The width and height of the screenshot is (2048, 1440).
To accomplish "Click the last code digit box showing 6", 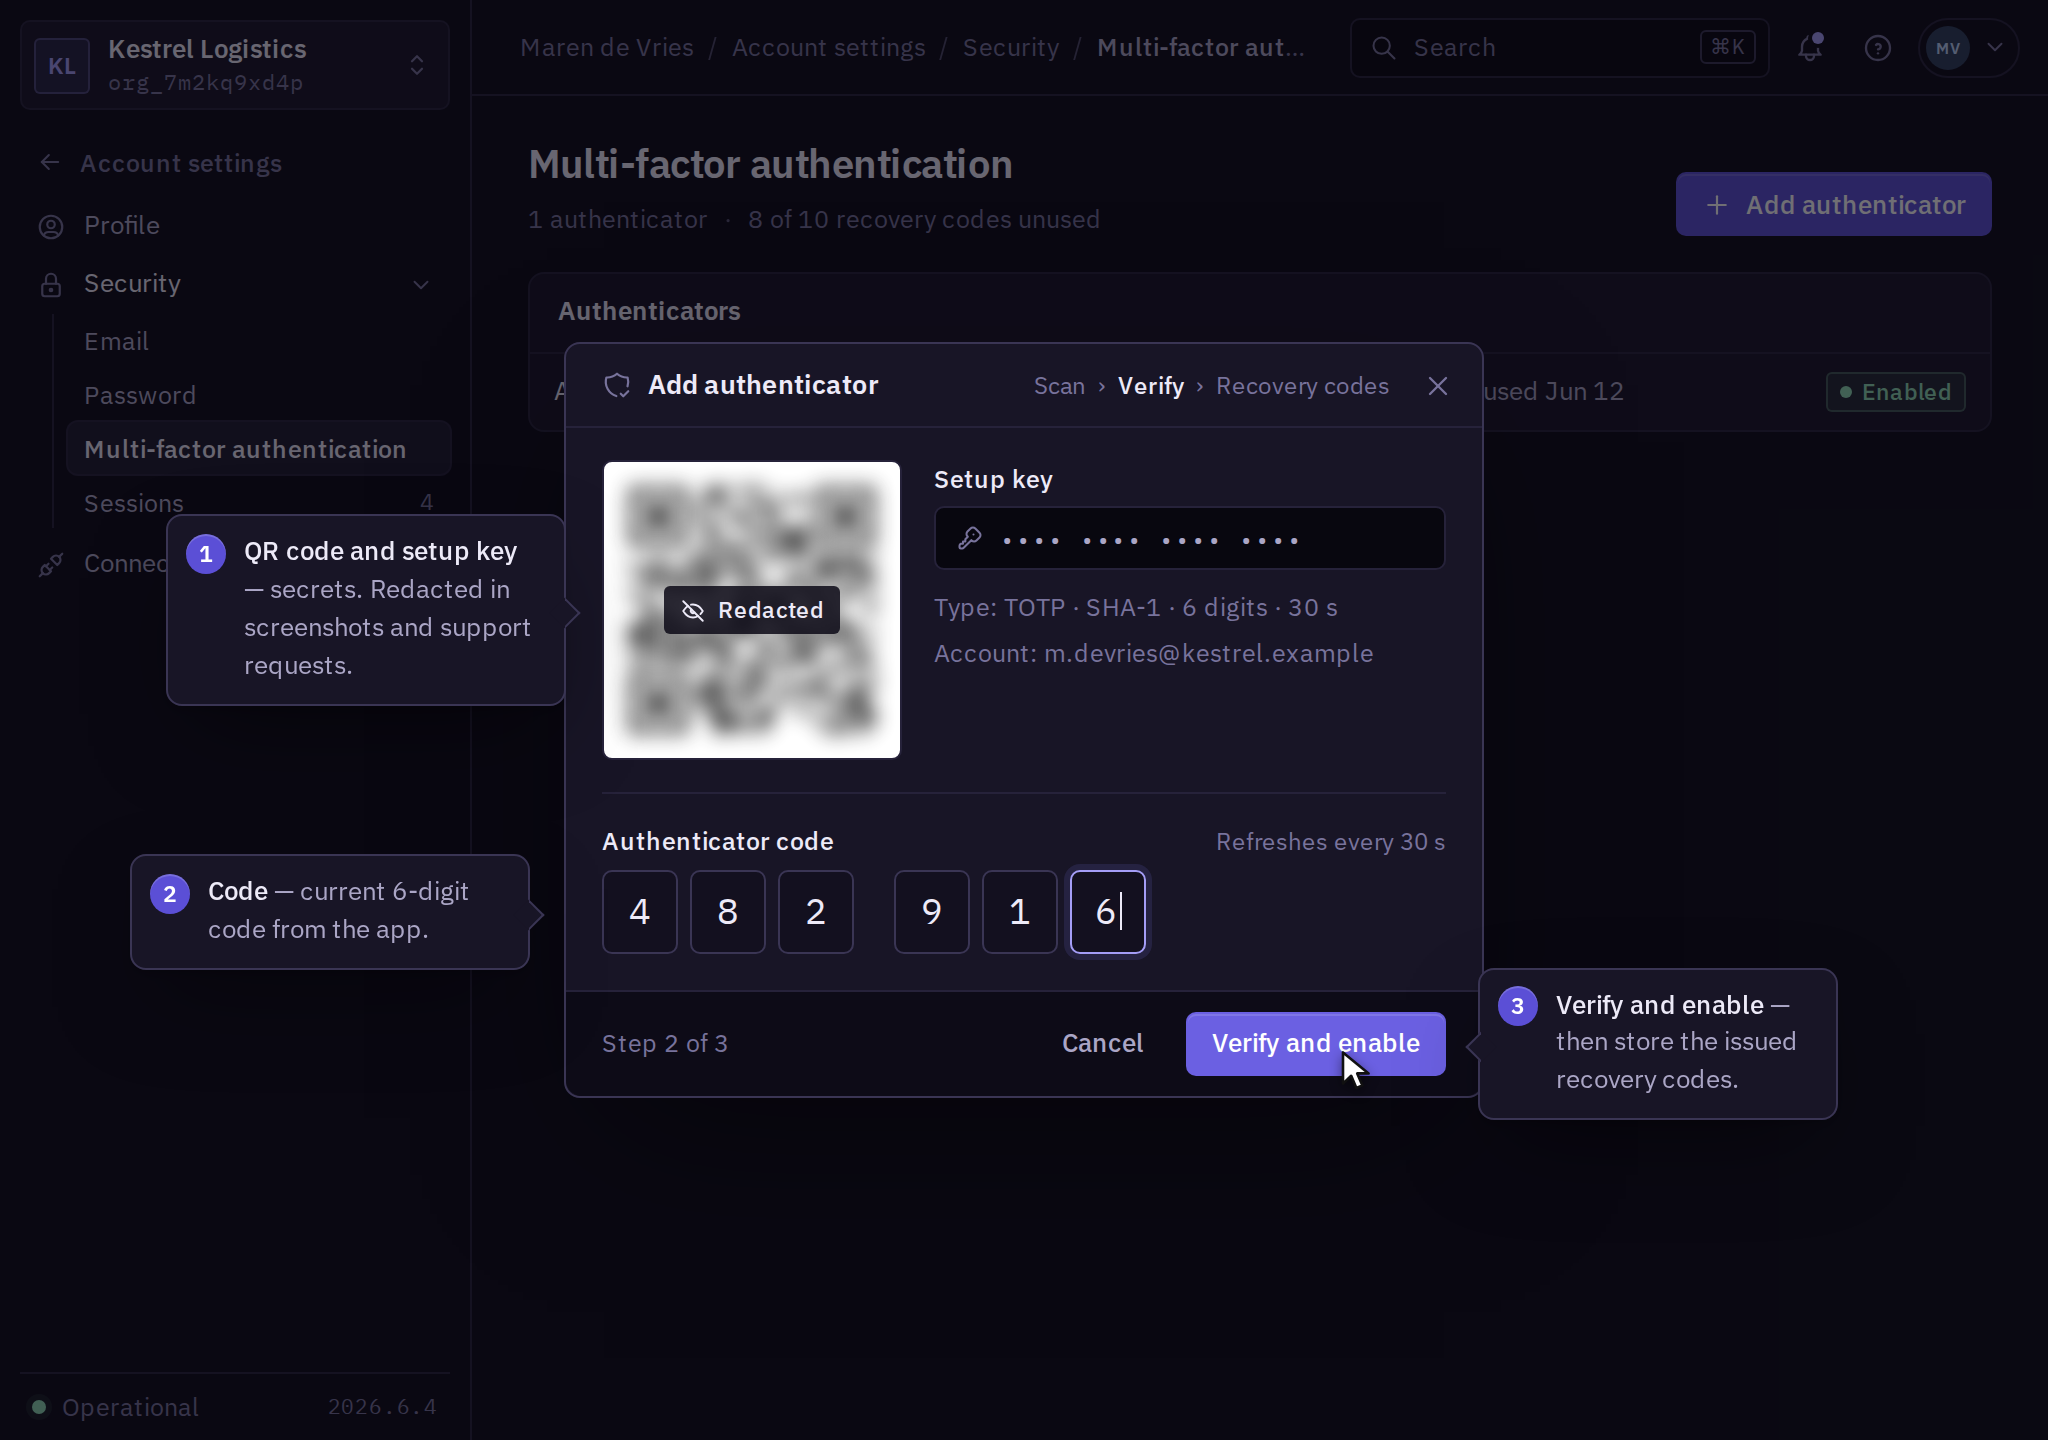I will point(1108,912).
